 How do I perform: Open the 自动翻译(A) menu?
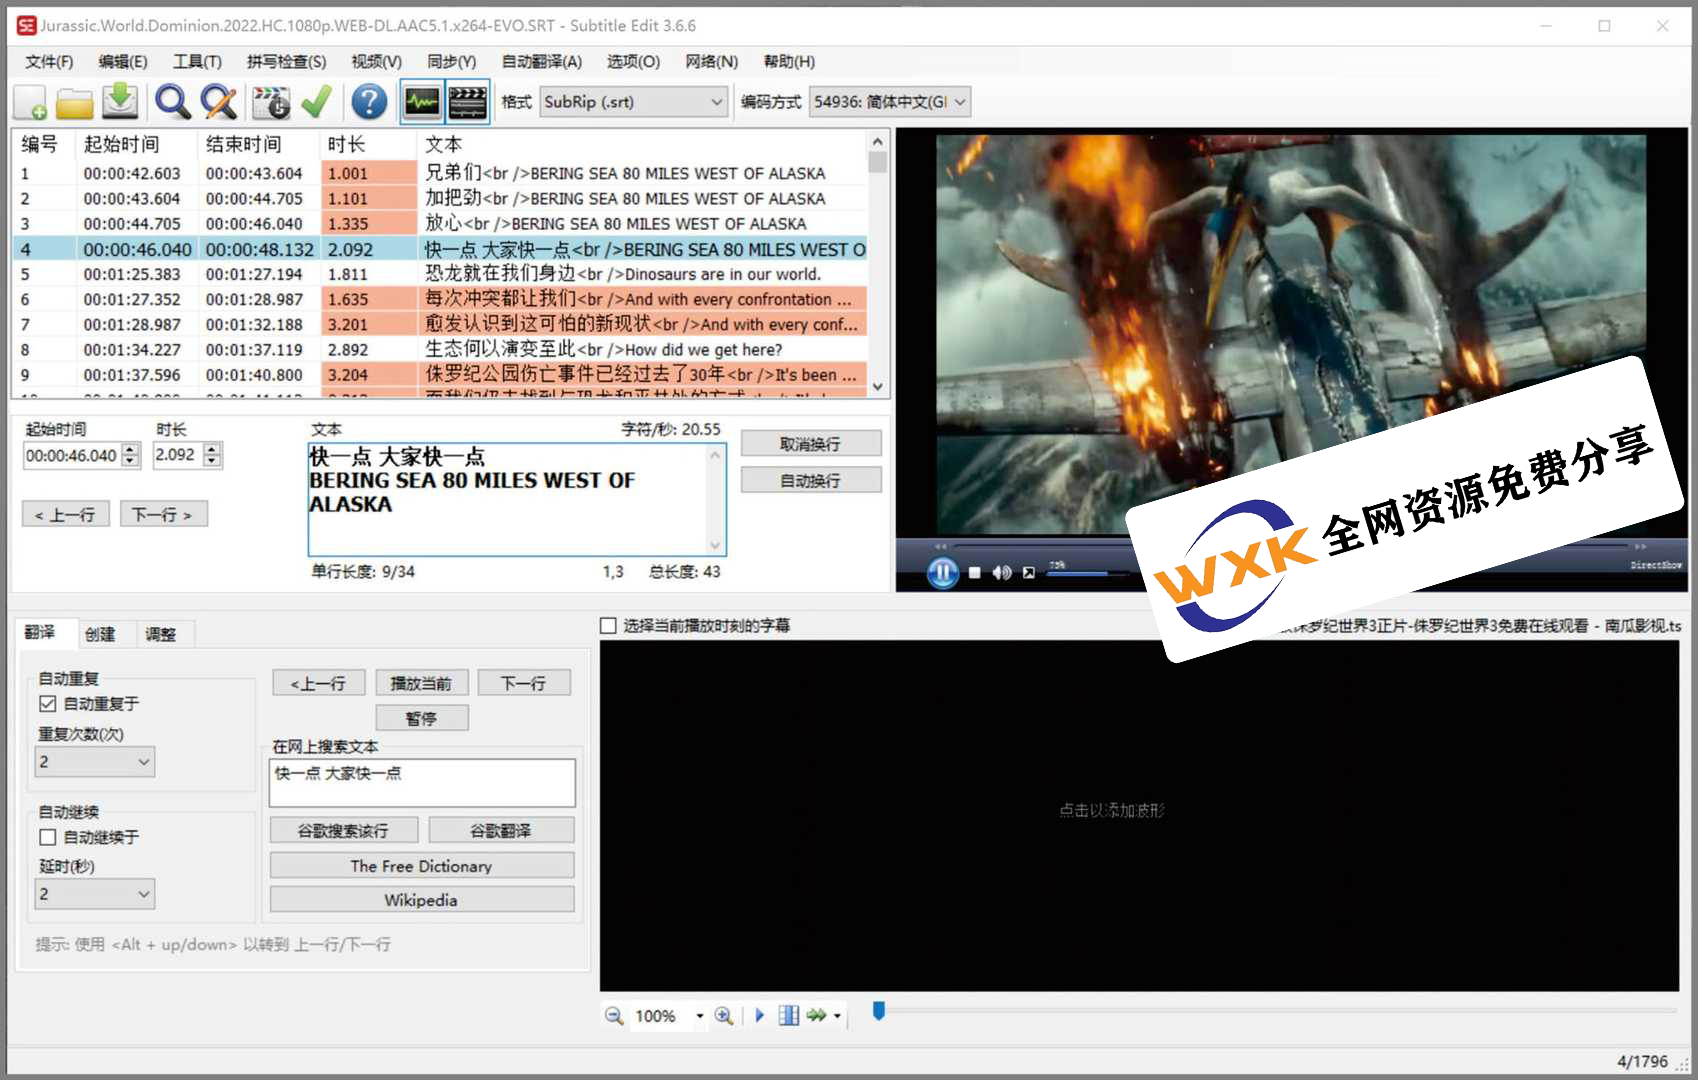[x=541, y=62]
